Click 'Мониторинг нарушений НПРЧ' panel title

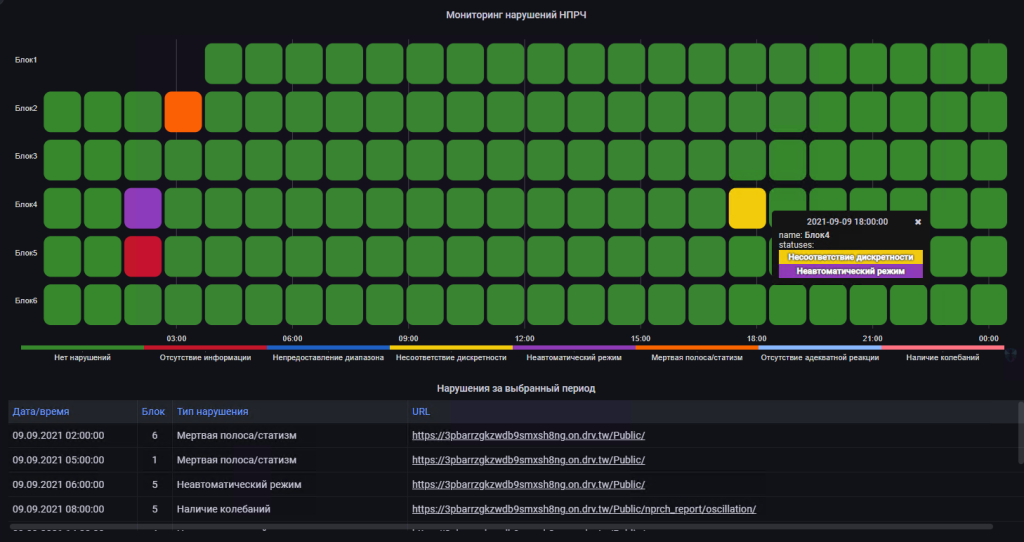(x=515, y=15)
